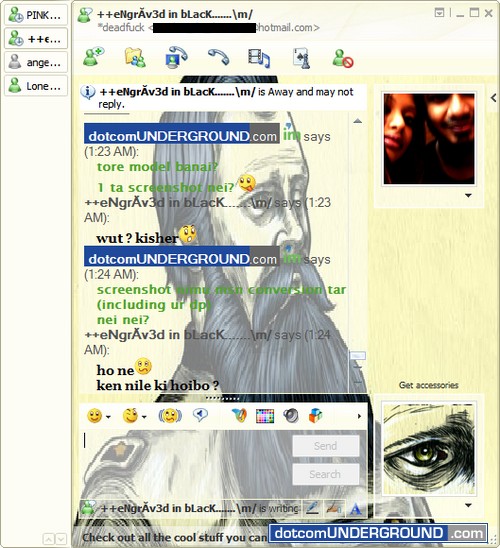Invite someone to this conversation icon
The height and width of the screenshot is (548, 500).
point(93,57)
